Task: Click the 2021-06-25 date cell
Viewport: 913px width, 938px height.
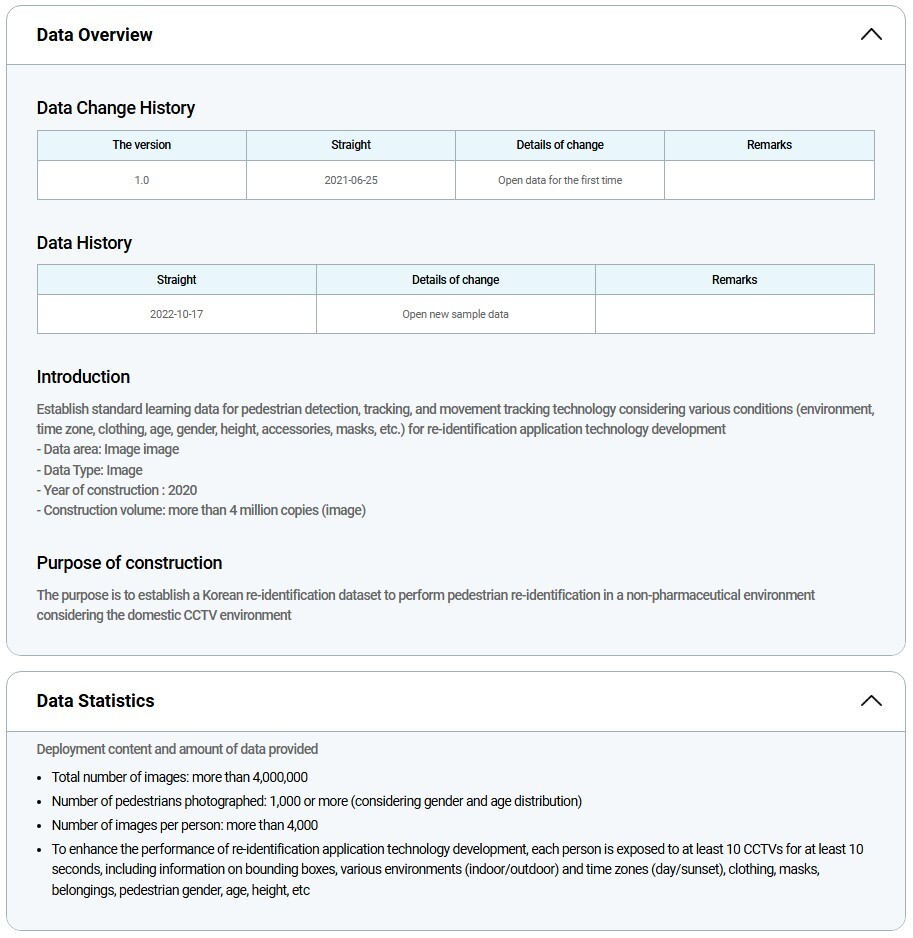Action: coord(351,181)
